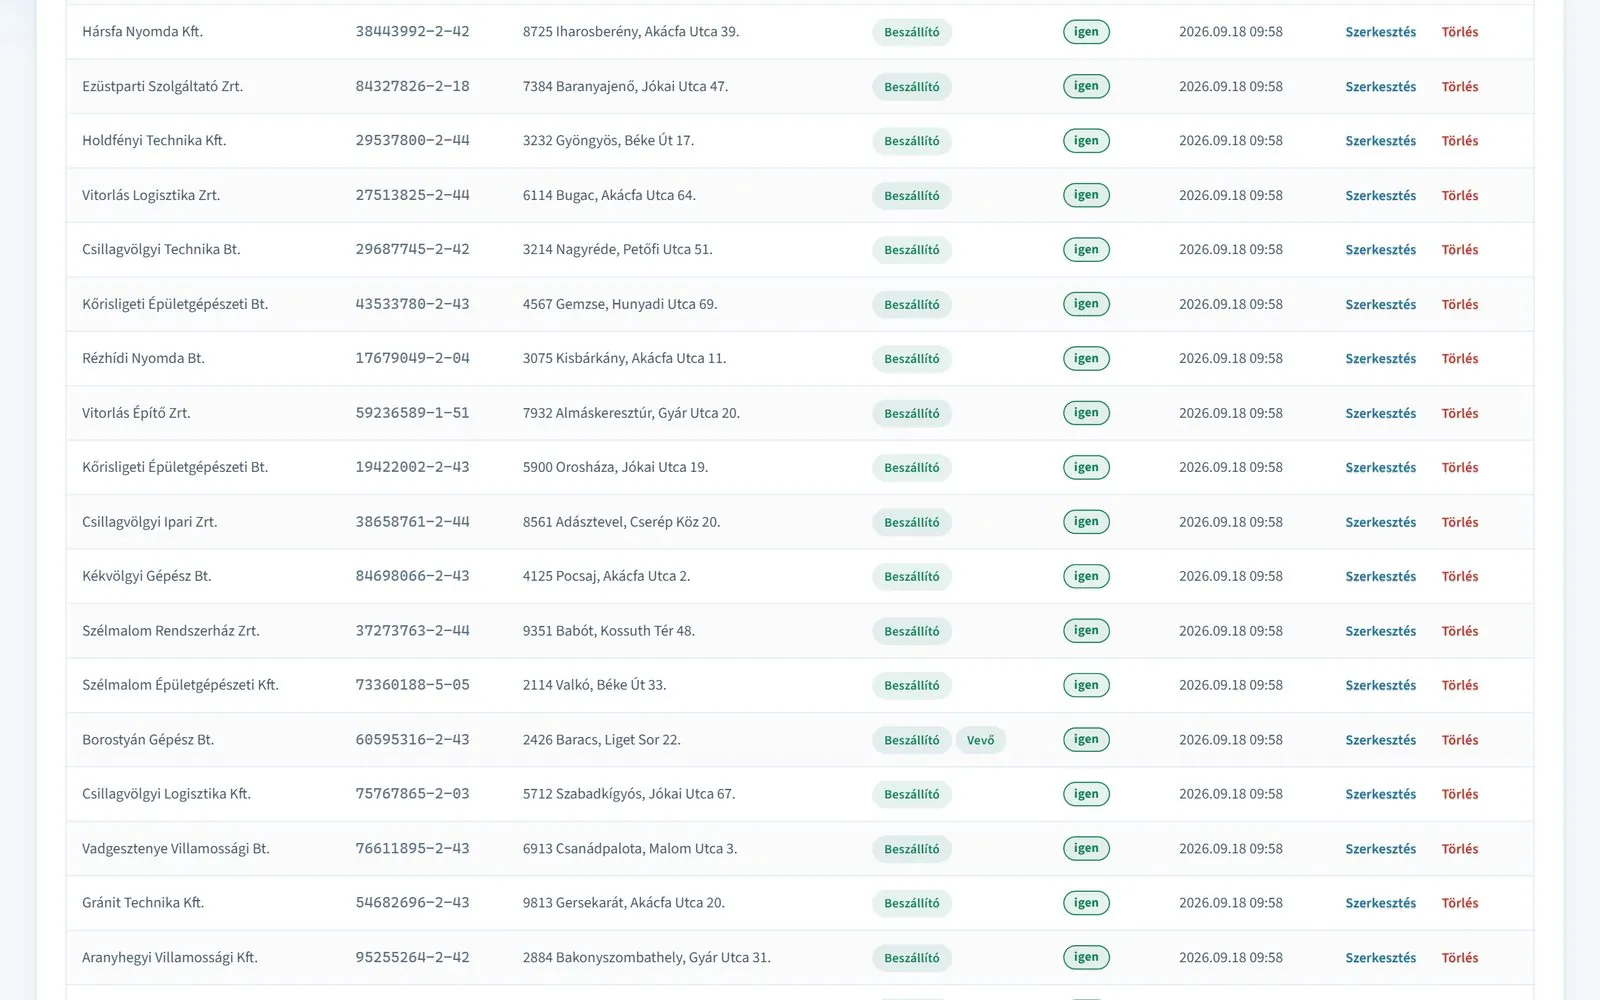Click Szerkesztés for Kékvölgyi Gépész Bt.

(1380, 577)
